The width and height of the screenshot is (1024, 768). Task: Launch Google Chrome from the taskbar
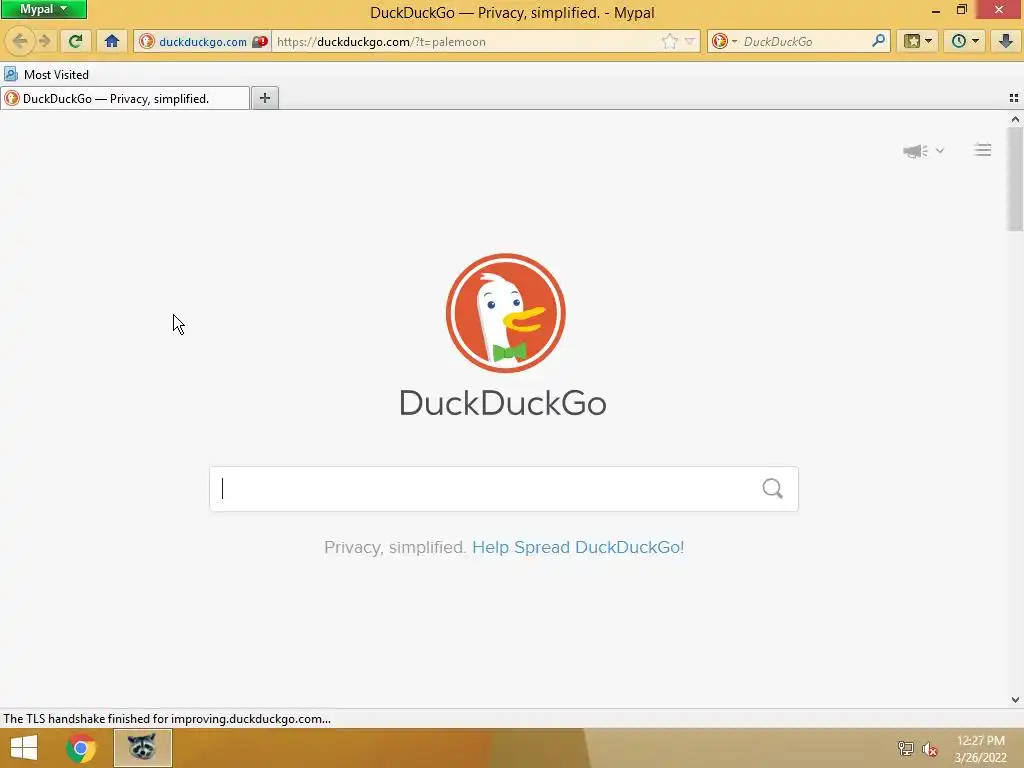(x=81, y=748)
